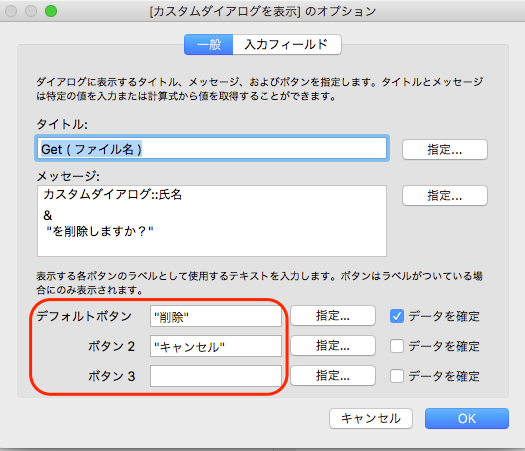
Task: Click 指定... for the ボタン 2 row
Action: point(333,346)
